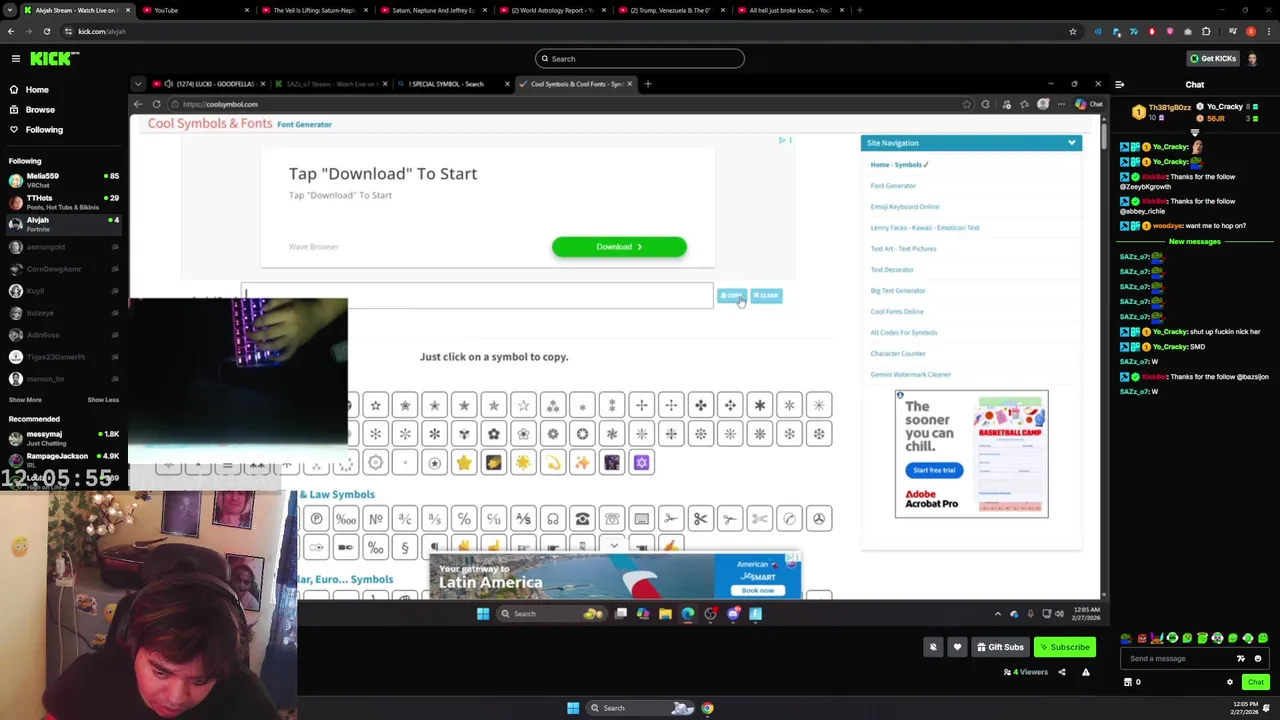The image size is (1280, 720).
Task: Copy the purple six-pointed star emoji
Action: click(x=641, y=463)
